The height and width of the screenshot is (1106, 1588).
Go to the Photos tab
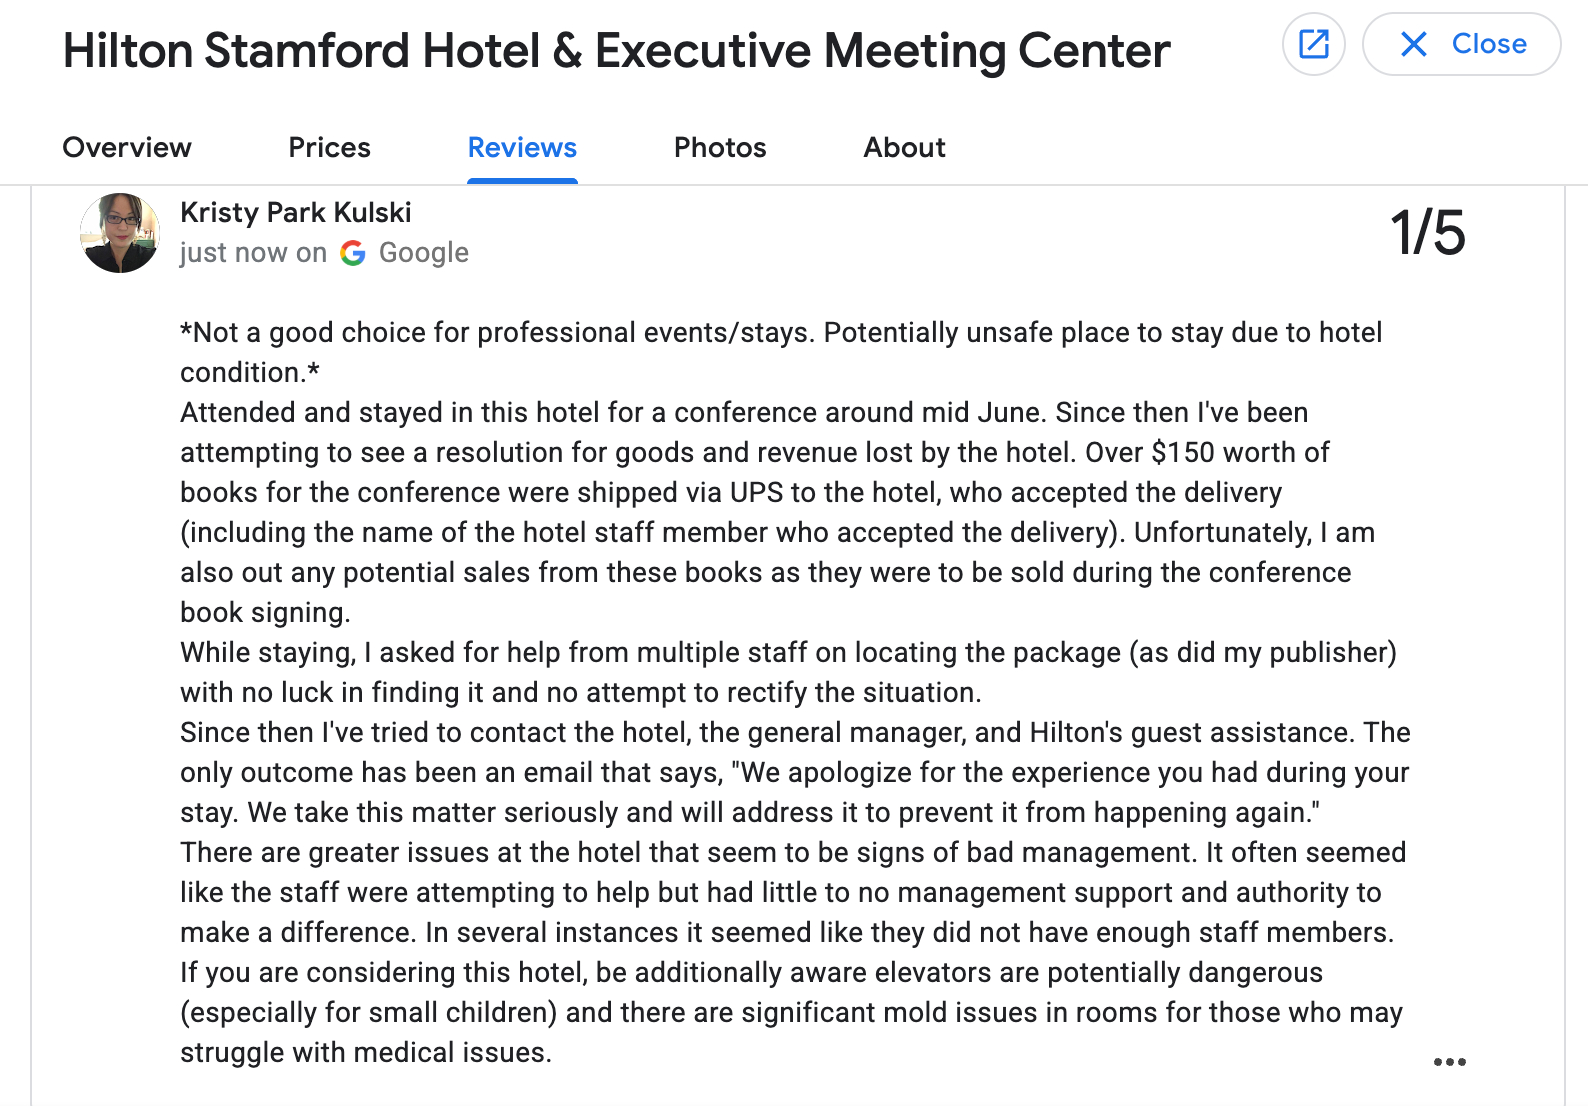[720, 148]
